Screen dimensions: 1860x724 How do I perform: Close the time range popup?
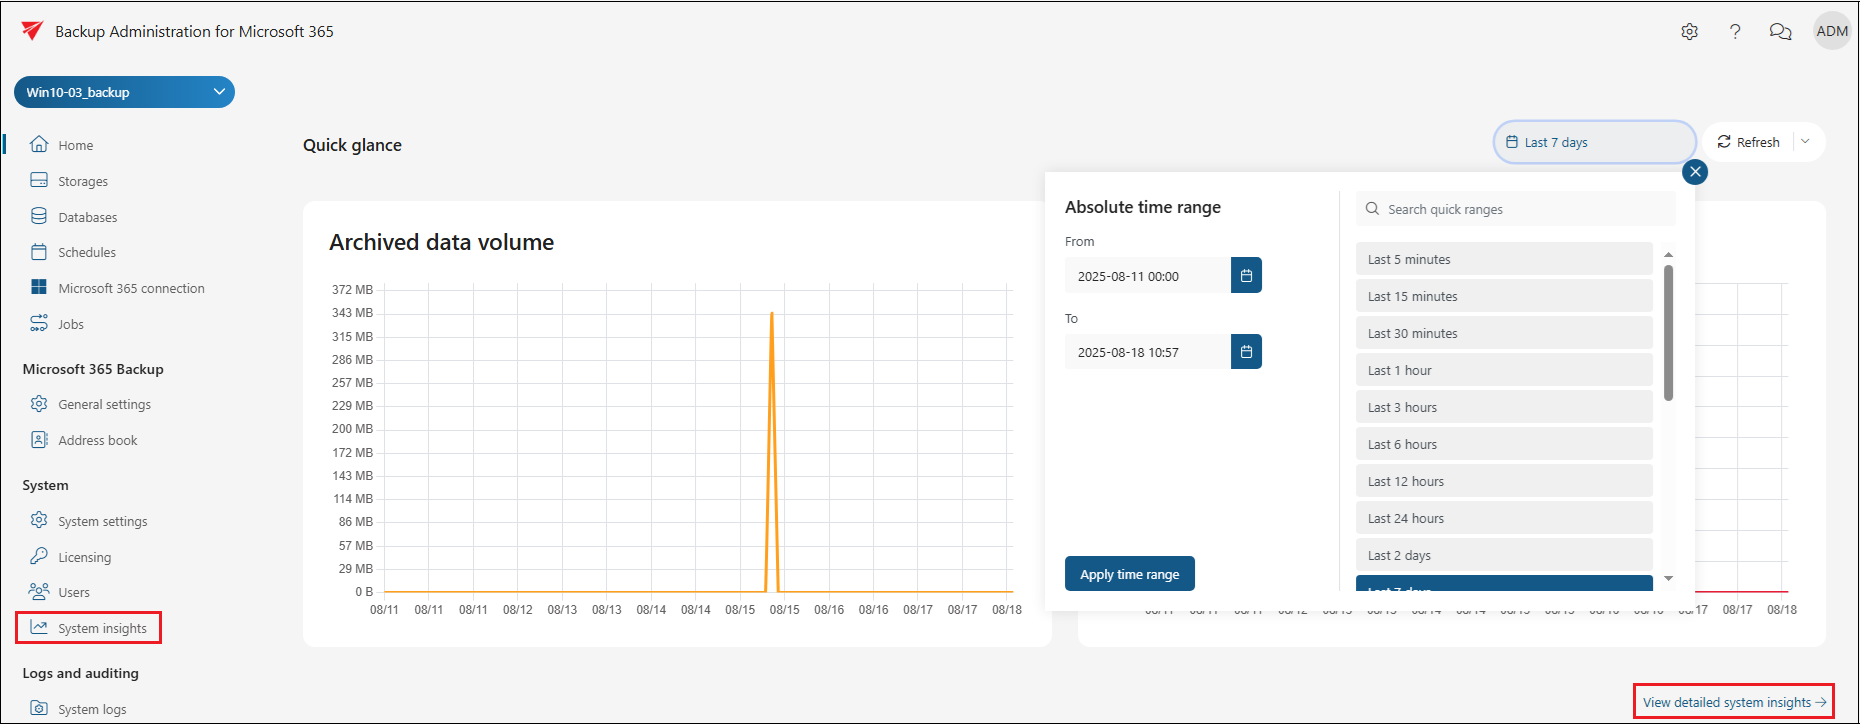tap(1694, 172)
